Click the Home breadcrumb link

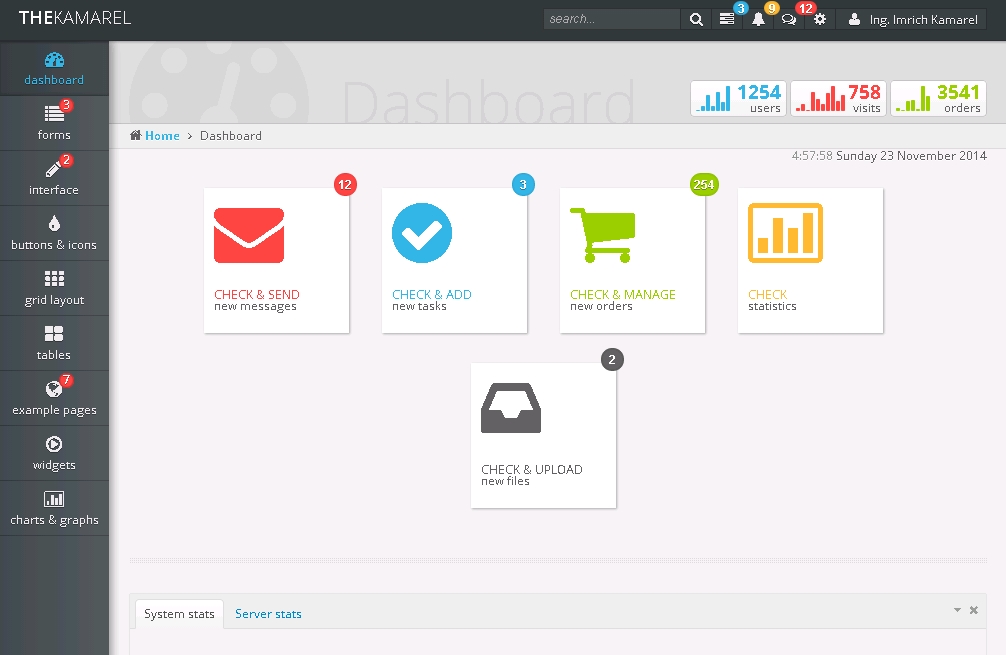[x=161, y=136]
